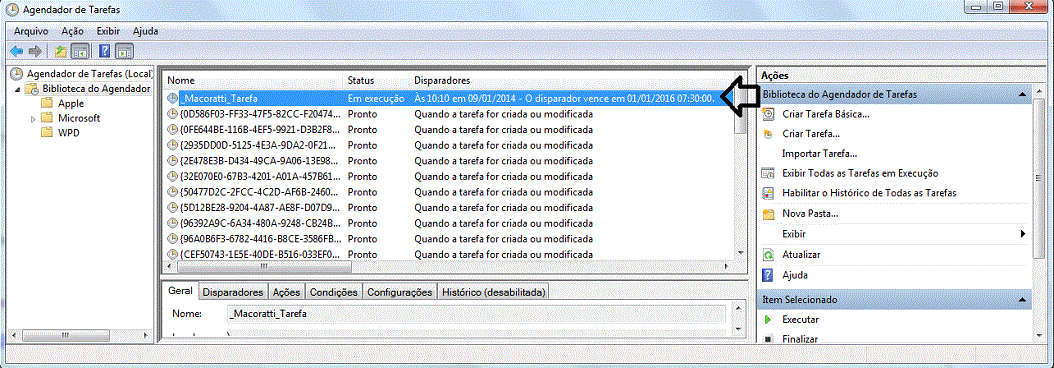
Task: Open the Exibir submenu arrow in Ações
Action: tap(1022, 234)
